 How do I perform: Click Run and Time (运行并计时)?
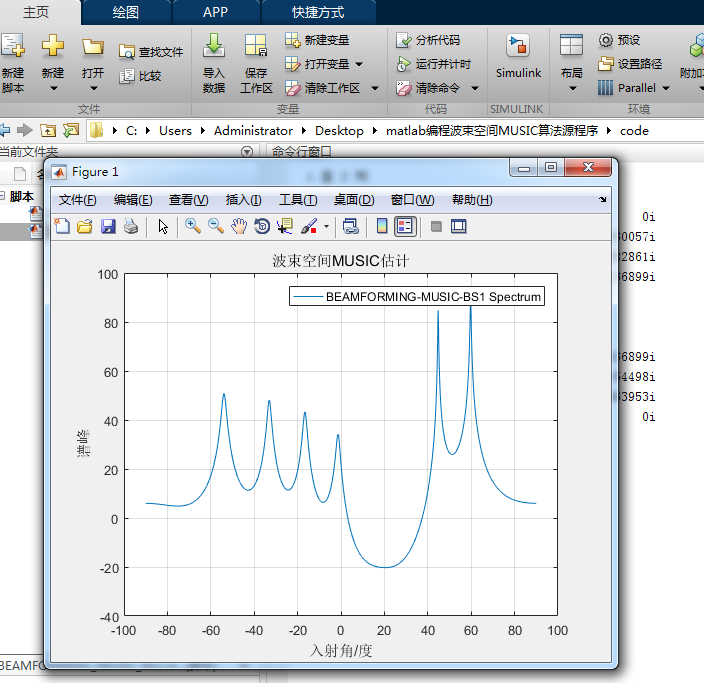coord(433,64)
